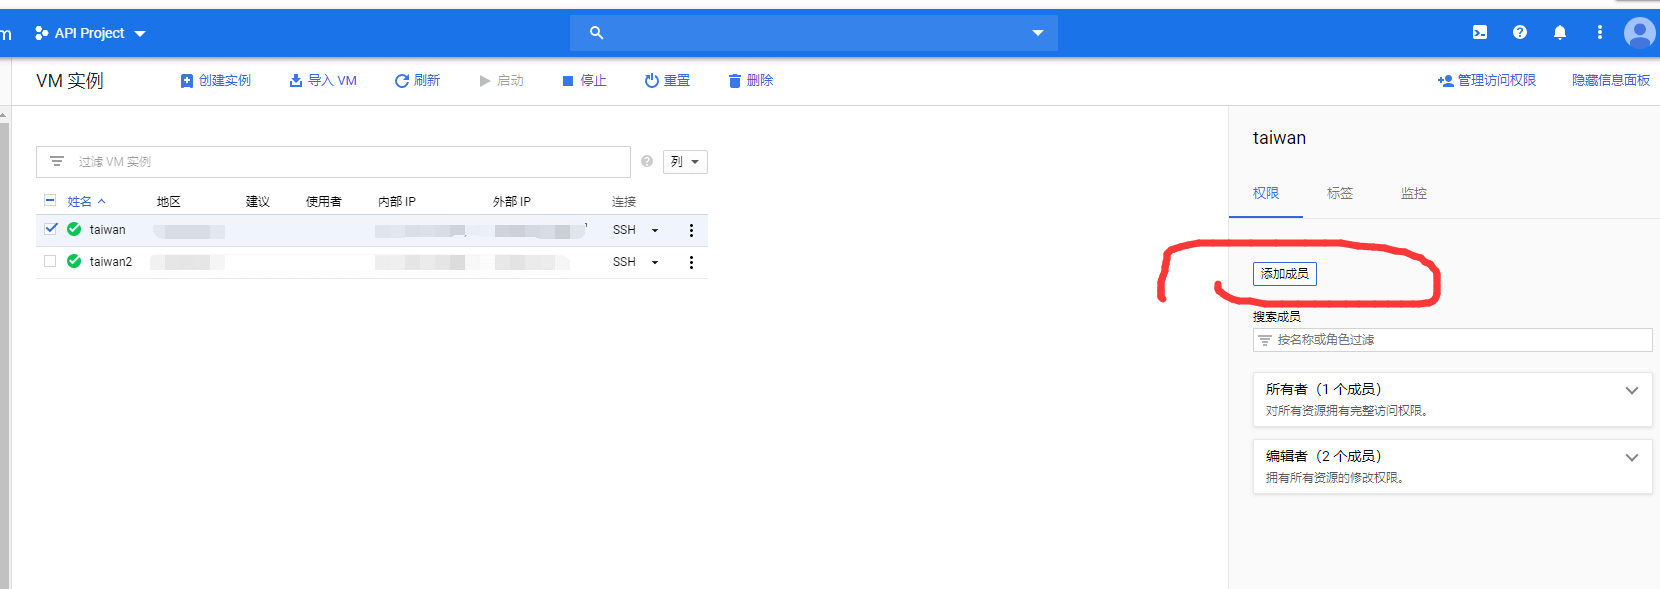Click the help question mark icon

tap(1520, 33)
